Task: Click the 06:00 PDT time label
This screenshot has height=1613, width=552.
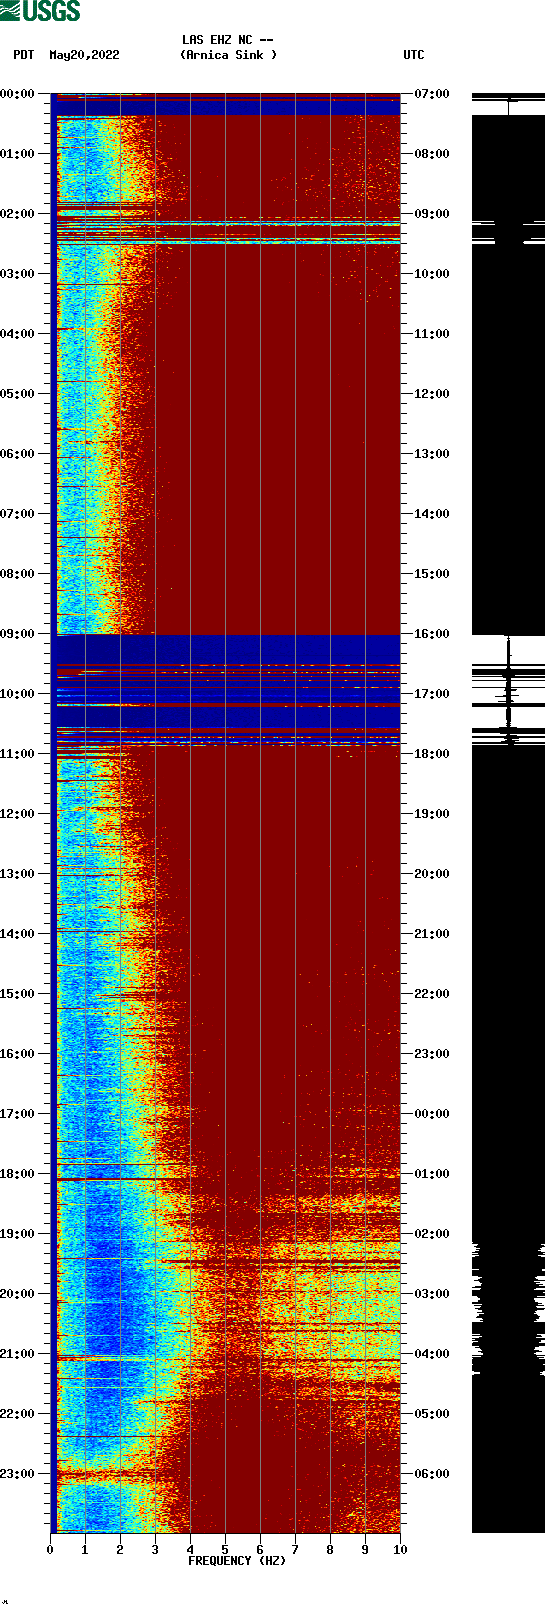Action: click(17, 454)
